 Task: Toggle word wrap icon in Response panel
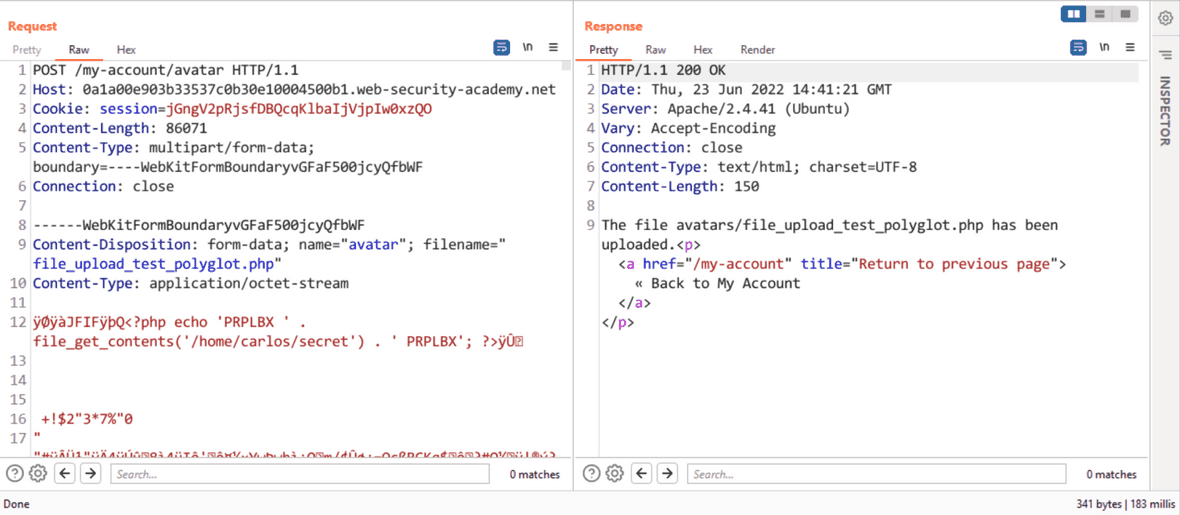[x=1078, y=47]
